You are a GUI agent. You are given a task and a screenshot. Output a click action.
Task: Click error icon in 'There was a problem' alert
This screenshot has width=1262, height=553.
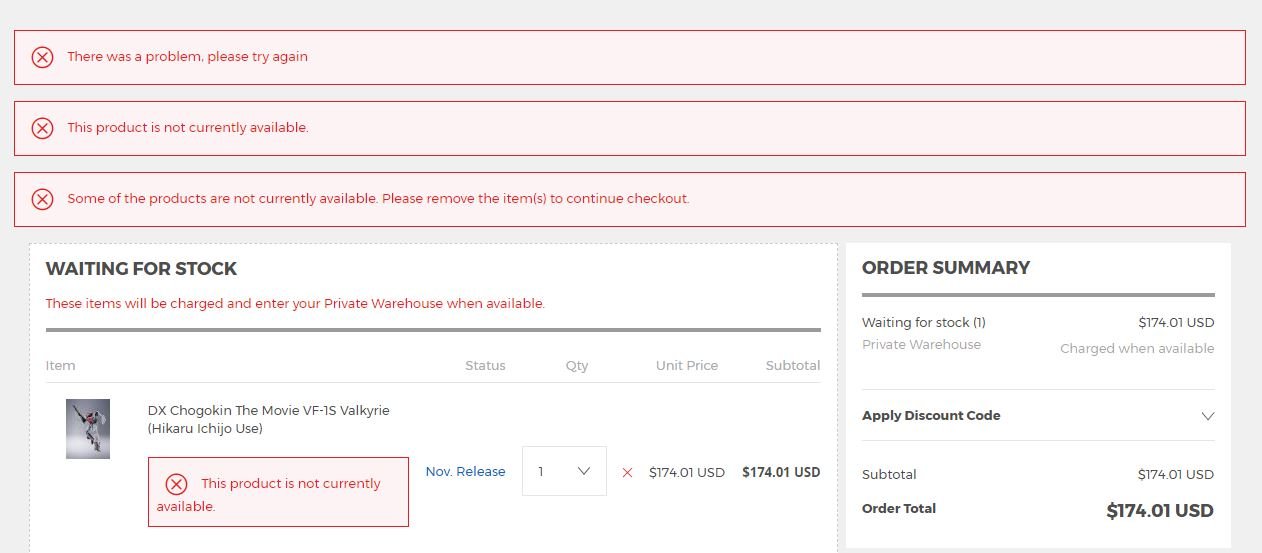pyautogui.click(x=42, y=57)
